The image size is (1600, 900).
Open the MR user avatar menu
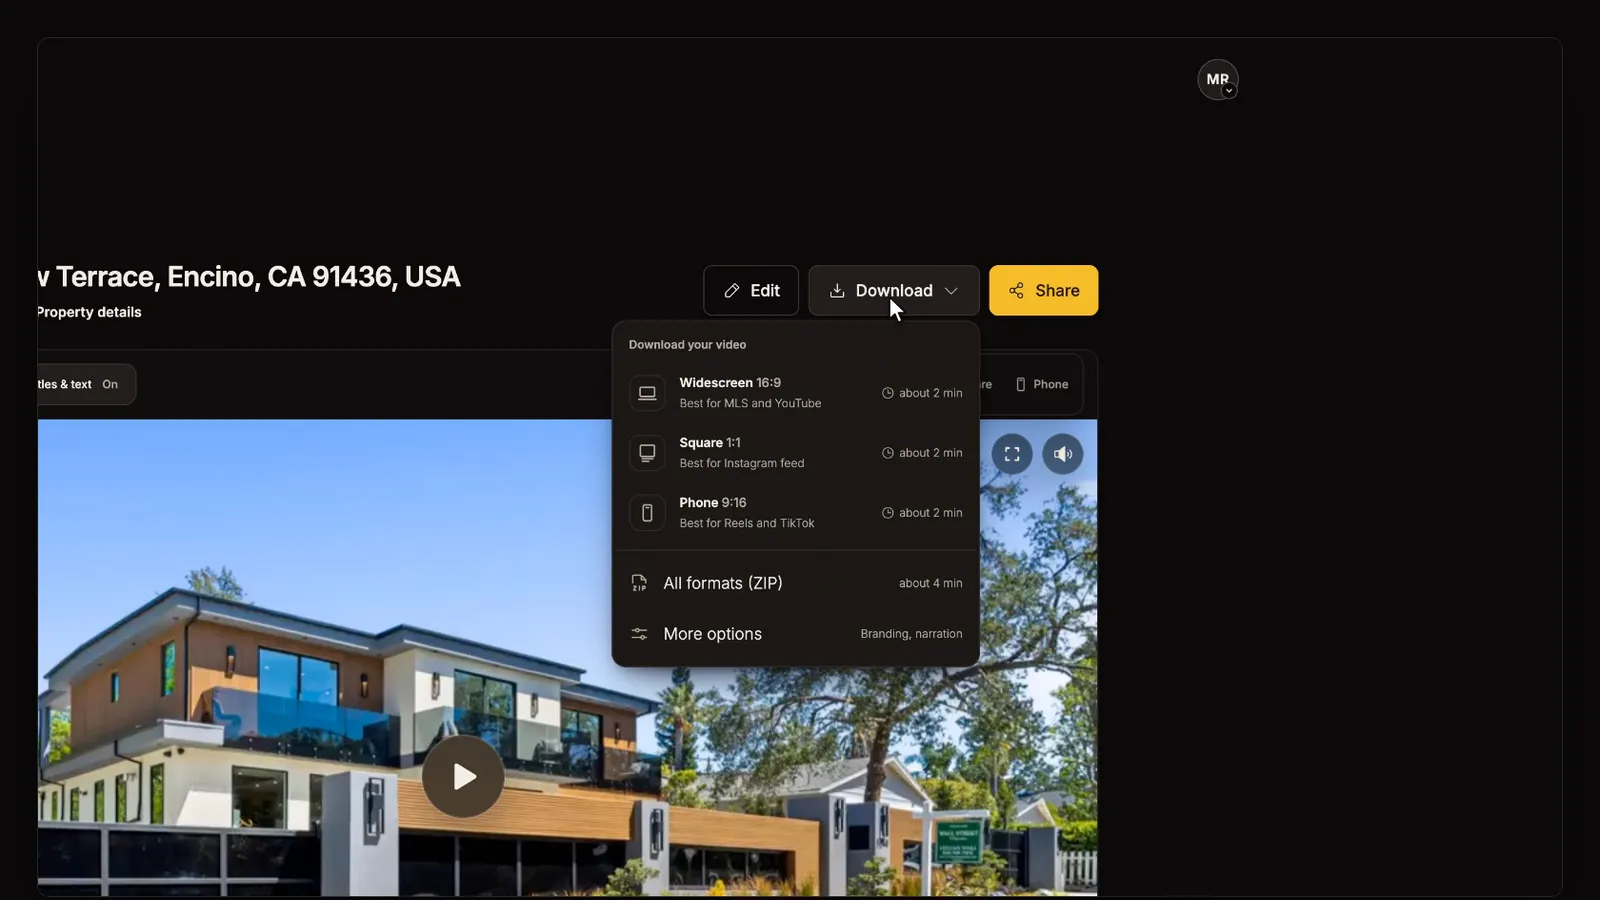coord(1217,80)
